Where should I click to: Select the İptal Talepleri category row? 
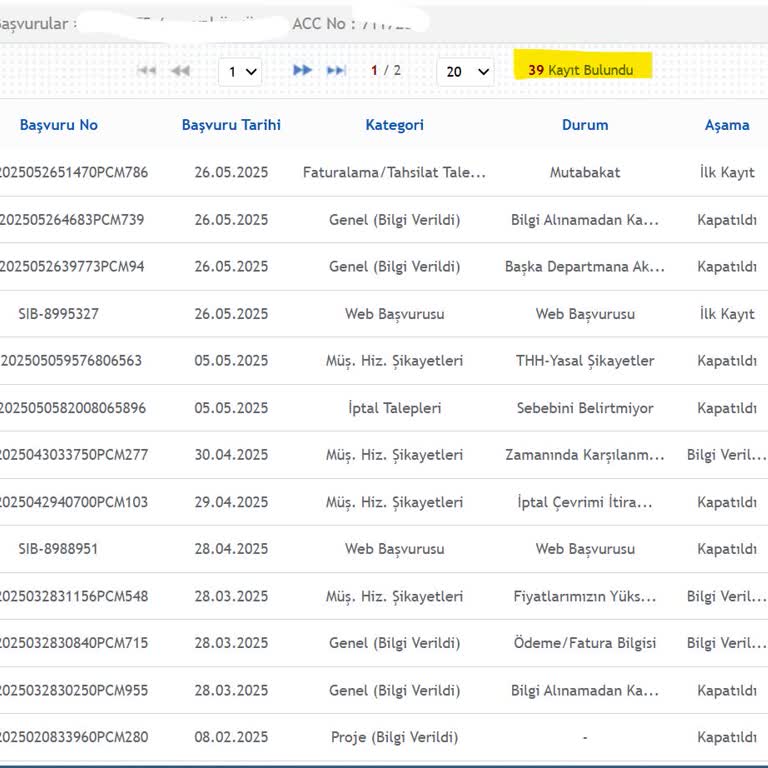pyautogui.click(x=394, y=408)
